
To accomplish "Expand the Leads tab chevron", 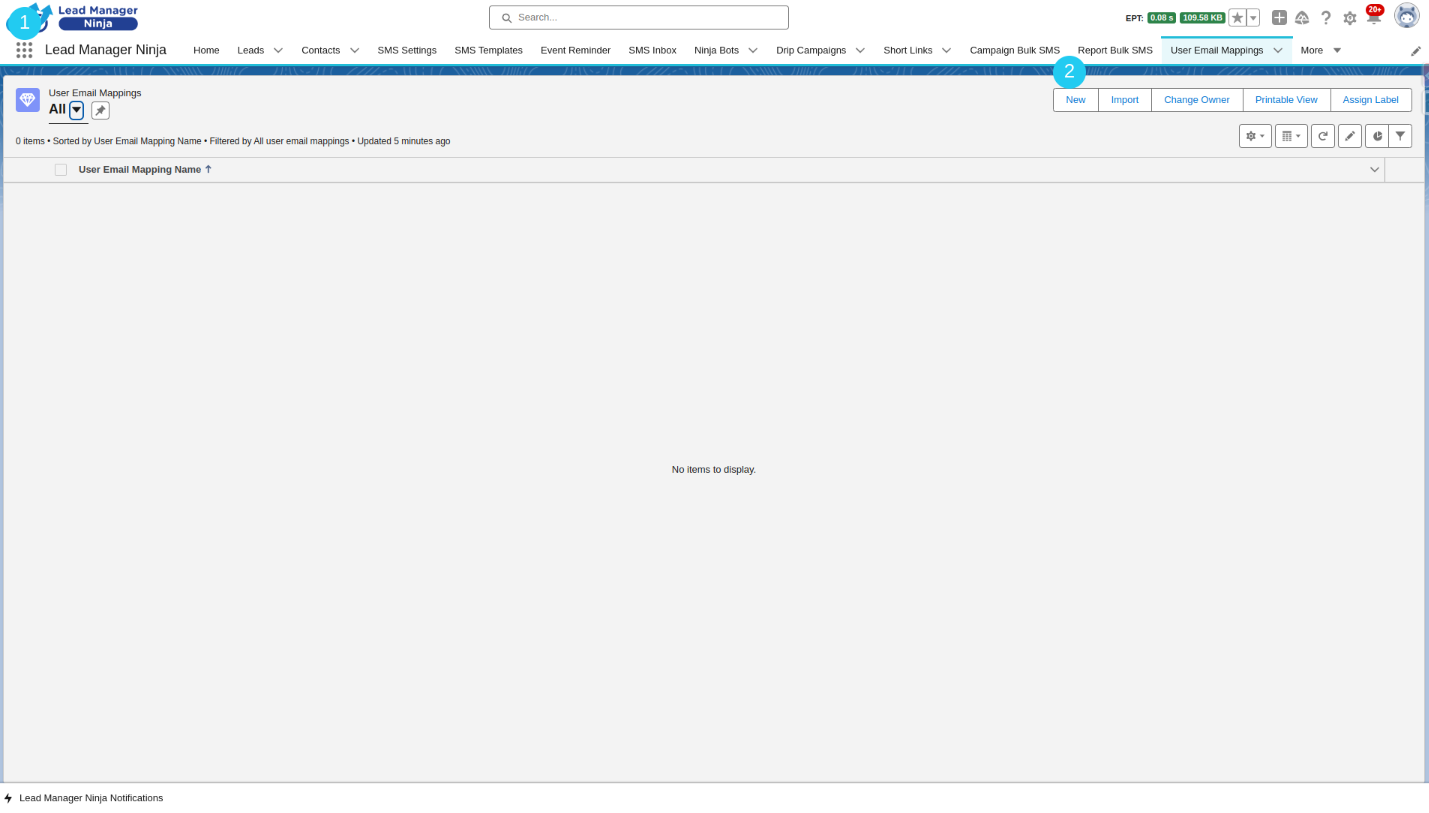I will (278, 50).
